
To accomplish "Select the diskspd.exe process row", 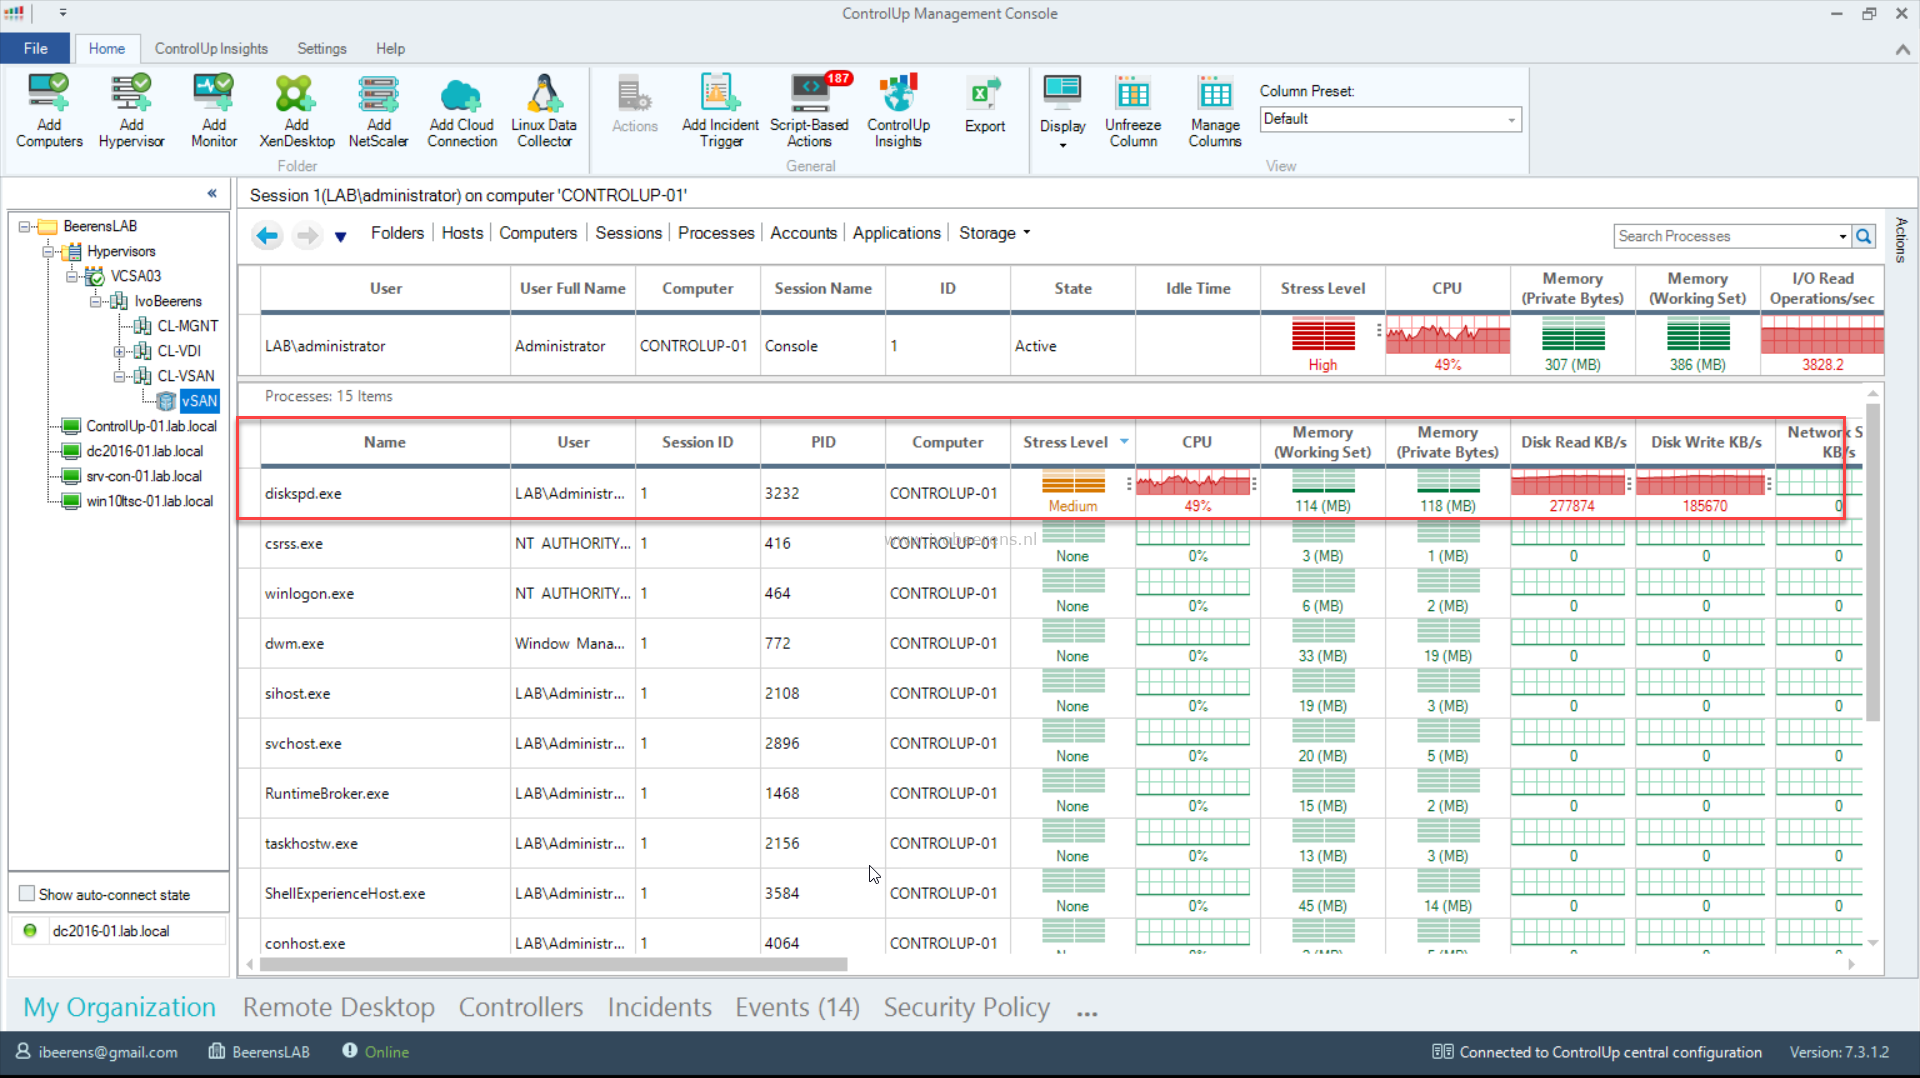I will point(1050,493).
